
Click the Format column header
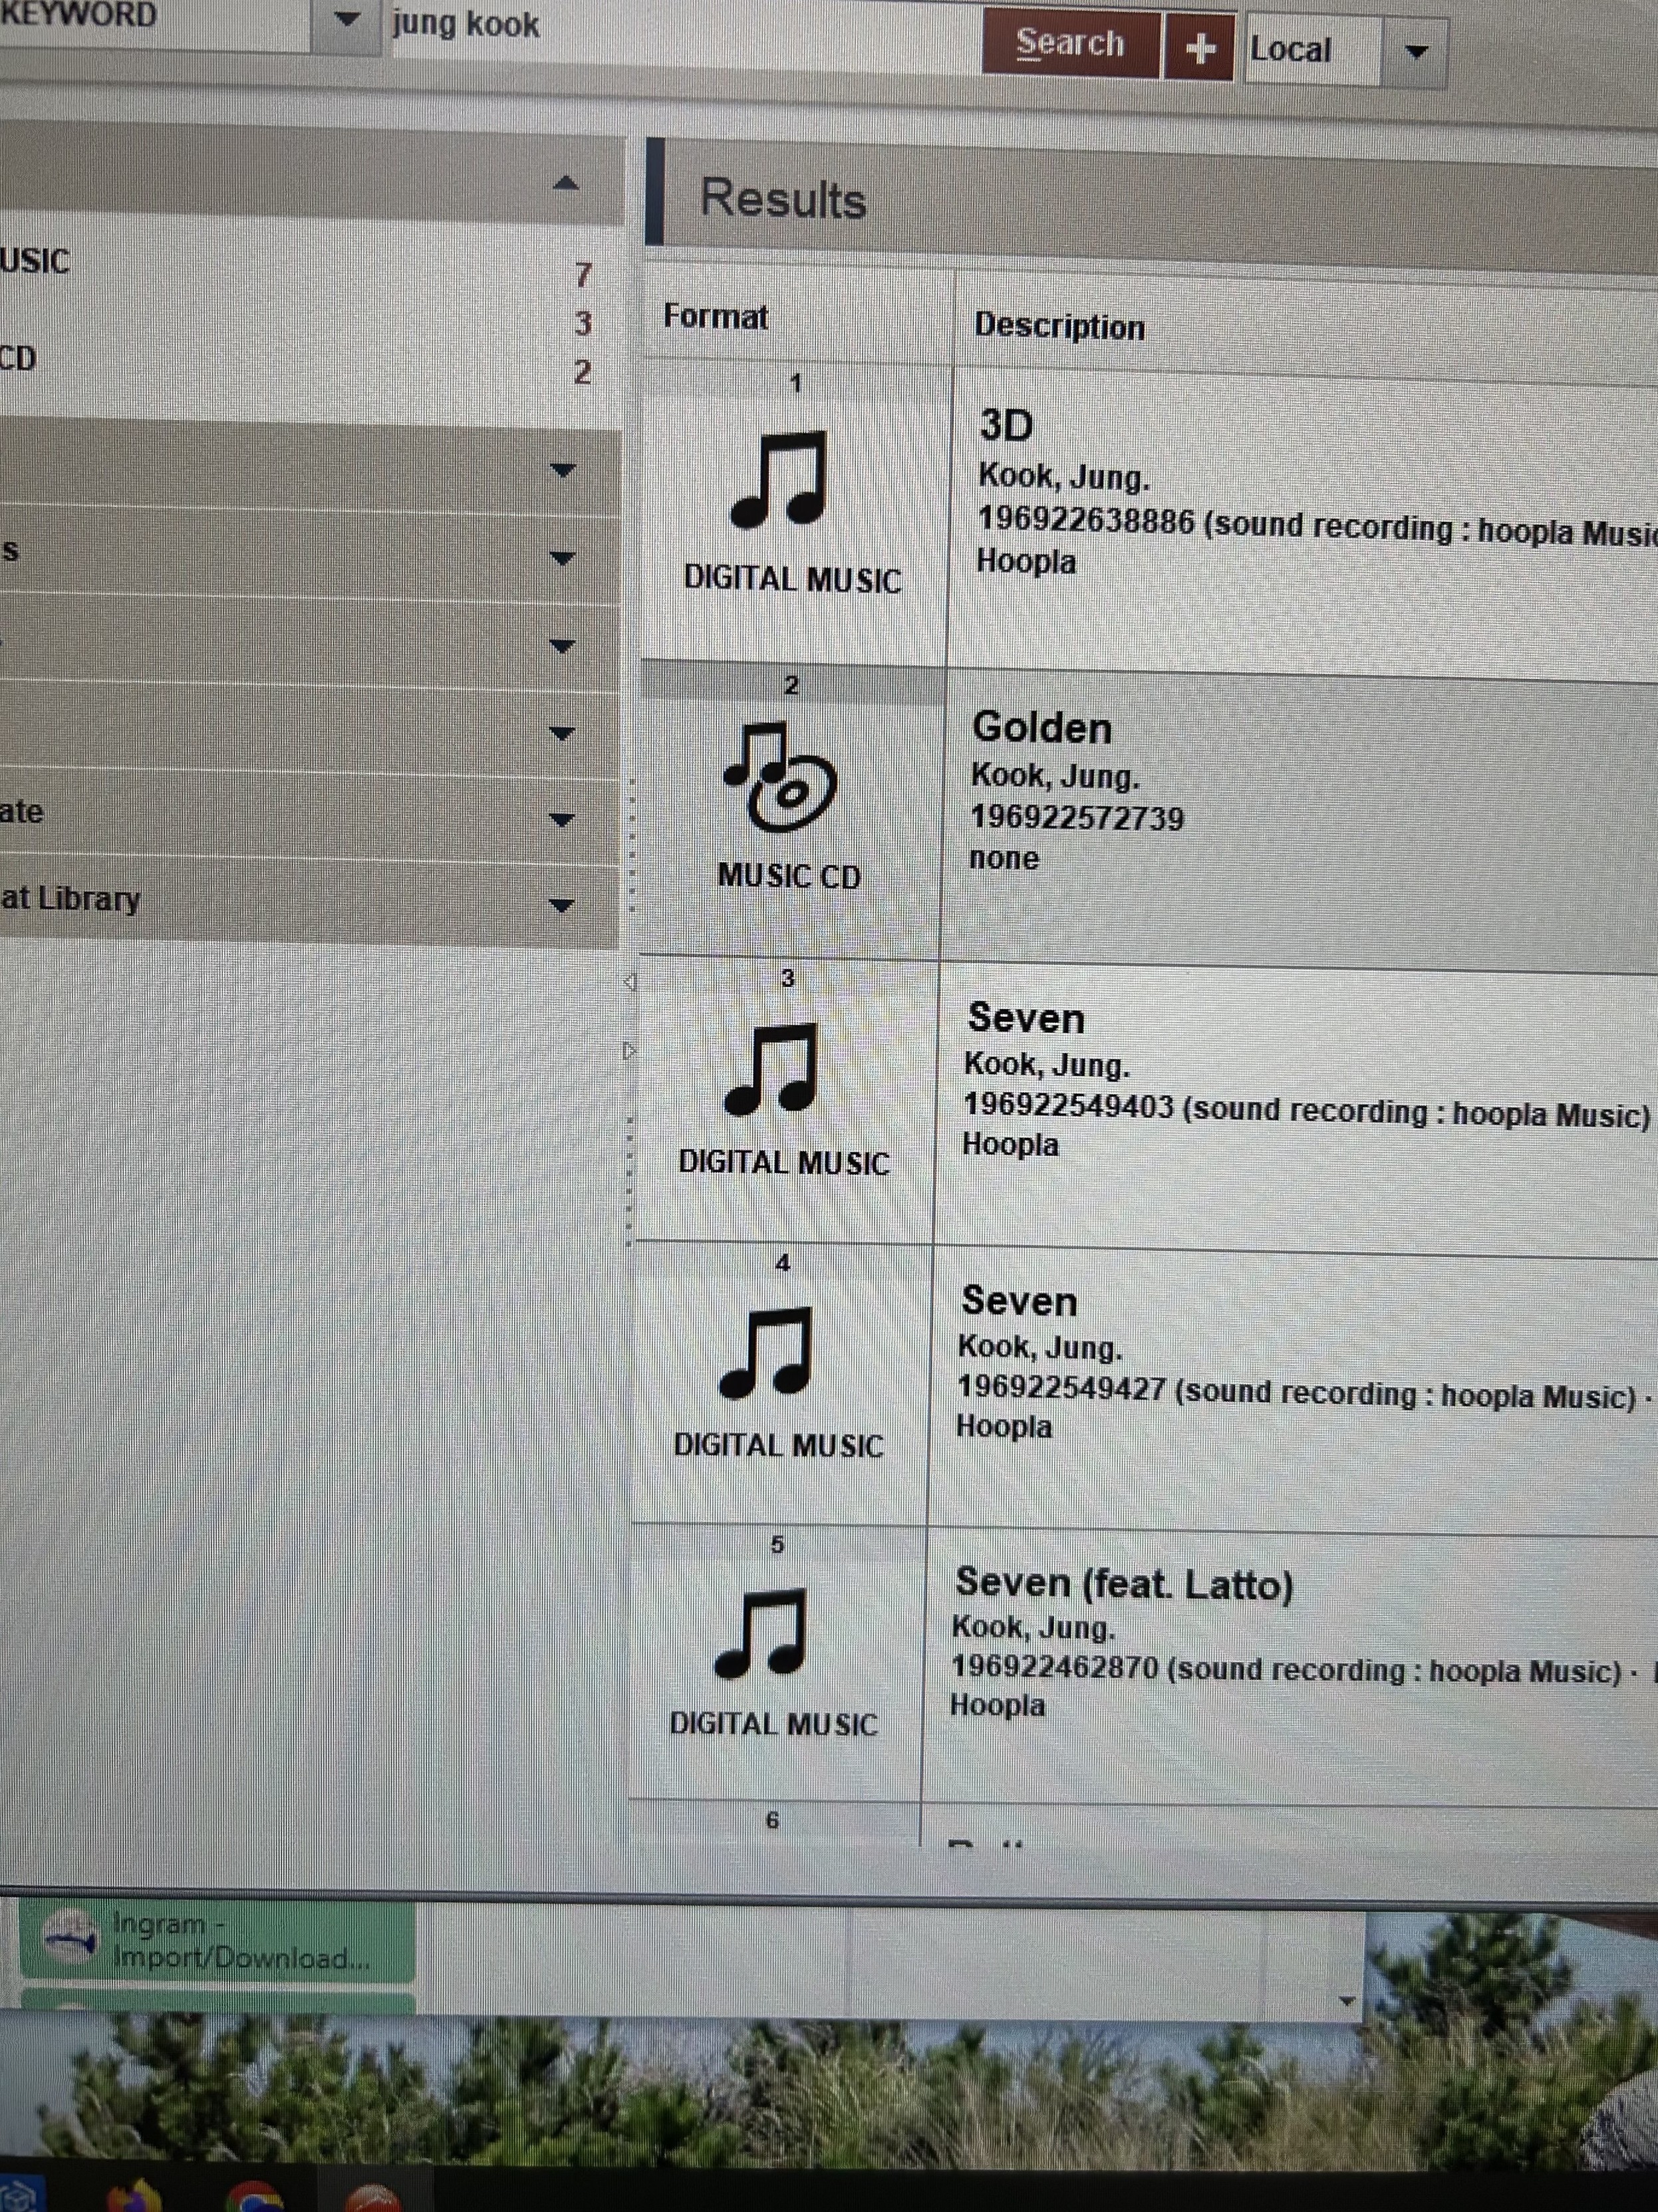(715, 317)
